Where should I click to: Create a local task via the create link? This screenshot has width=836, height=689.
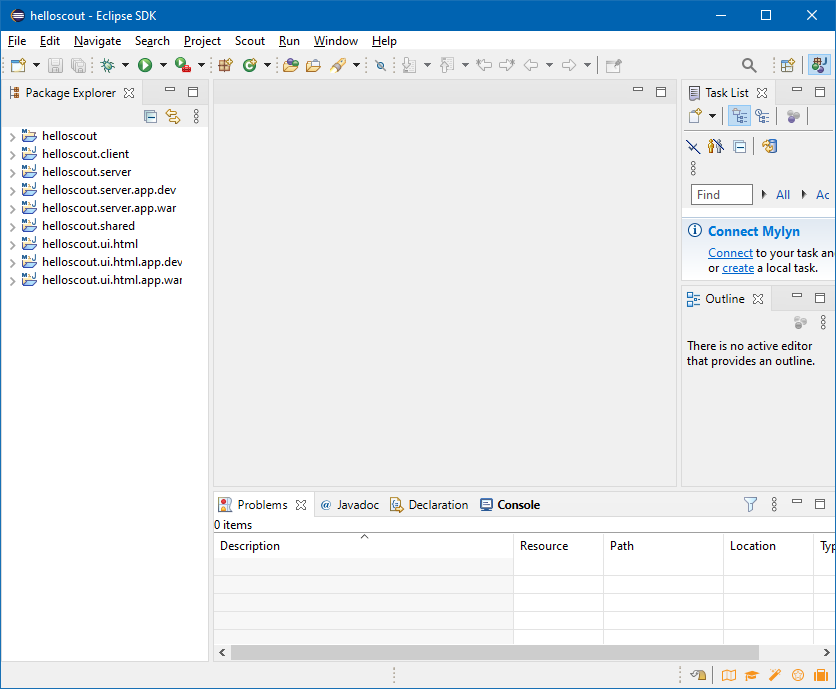737,268
